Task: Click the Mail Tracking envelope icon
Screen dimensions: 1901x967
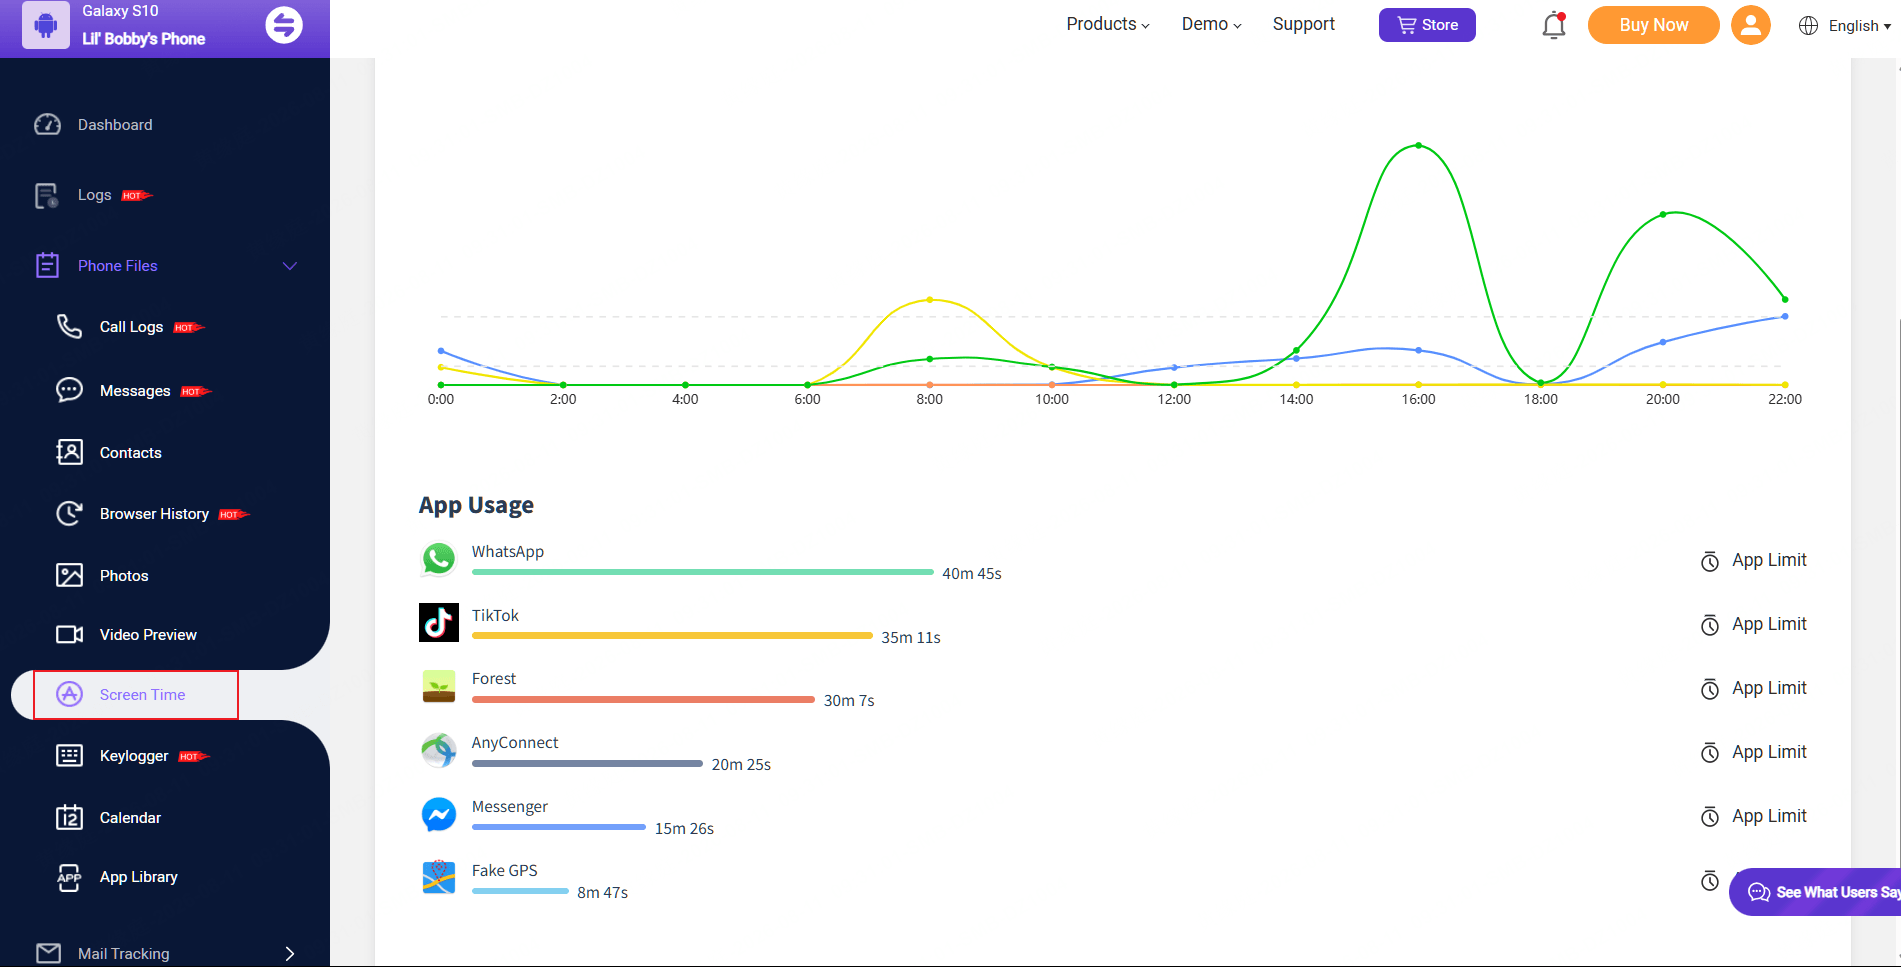Action: (x=48, y=953)
